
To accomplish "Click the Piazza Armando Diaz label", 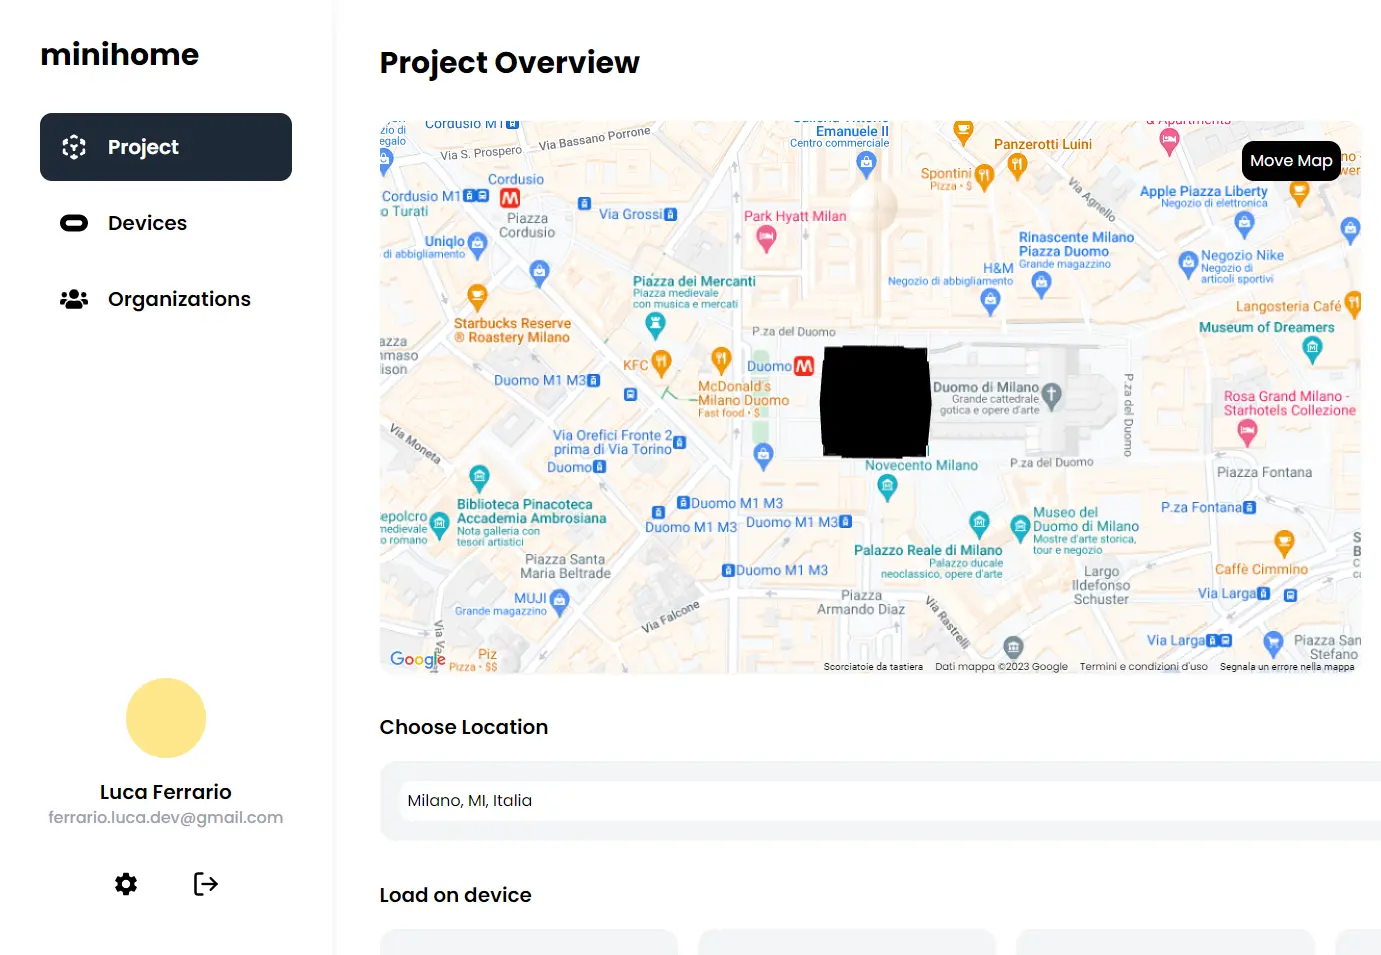I will click(x=861, y=602).
